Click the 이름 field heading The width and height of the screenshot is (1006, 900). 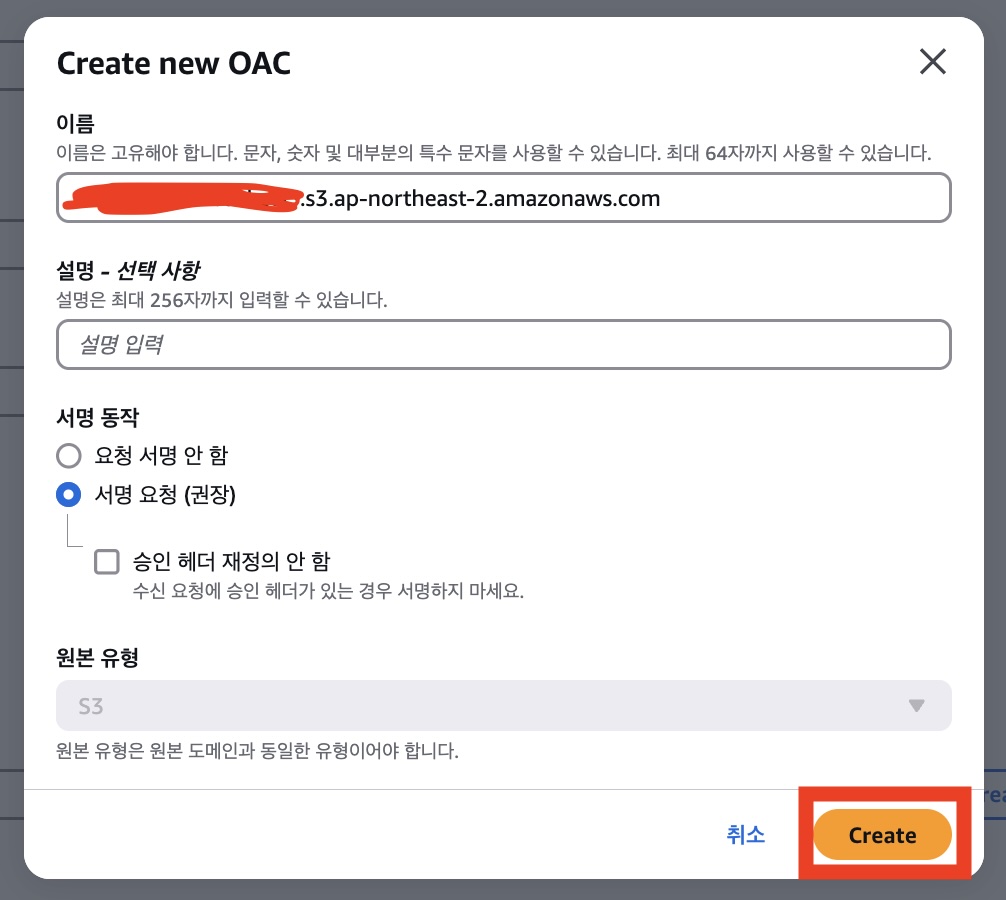point(76,123)
